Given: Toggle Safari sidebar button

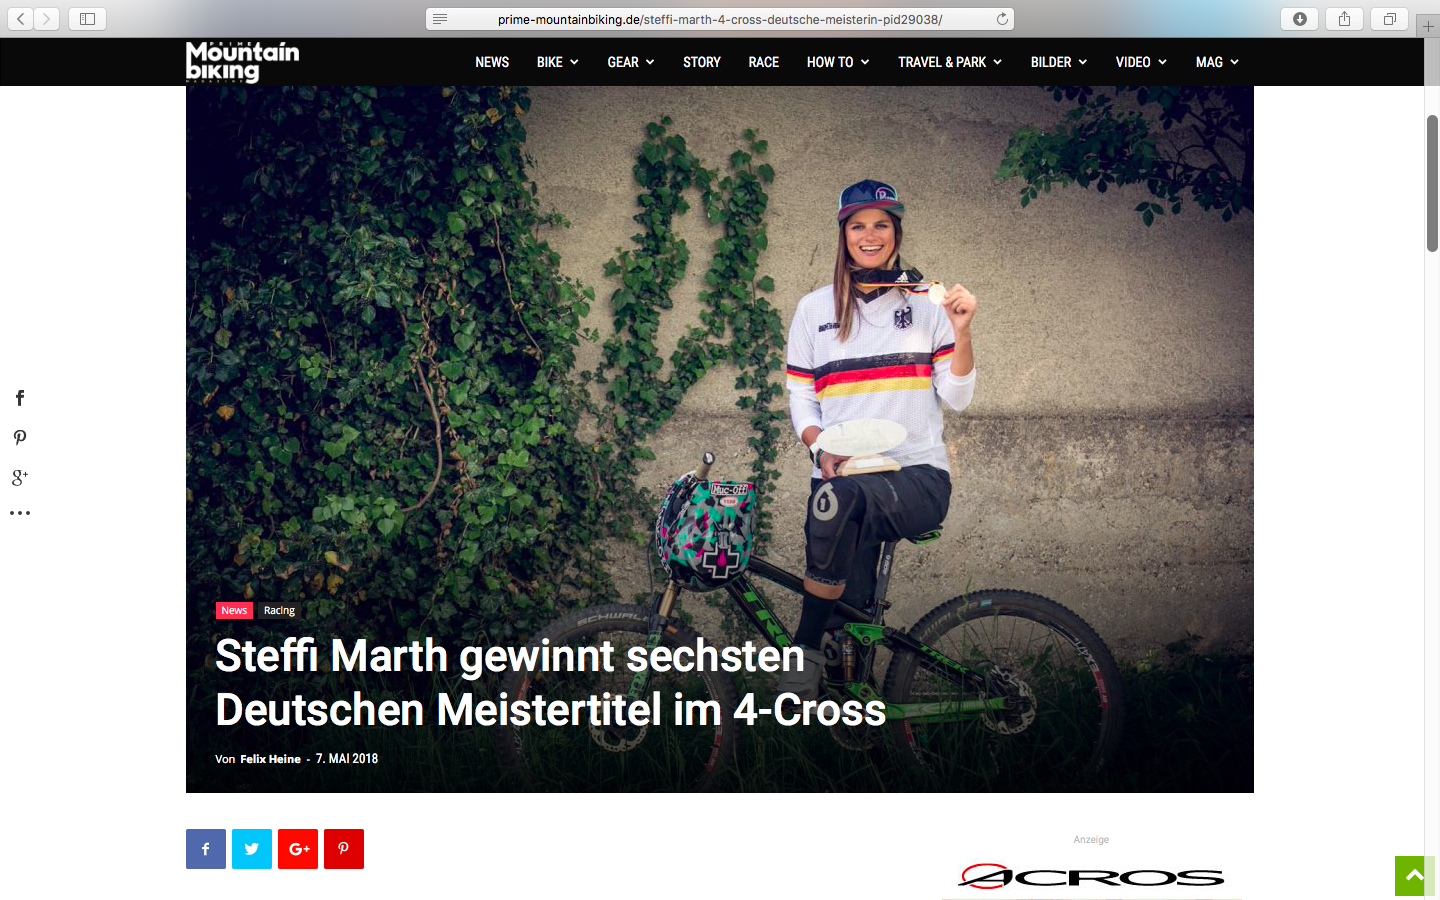Looking at the screenshot, I should click(x=87, y=19).
